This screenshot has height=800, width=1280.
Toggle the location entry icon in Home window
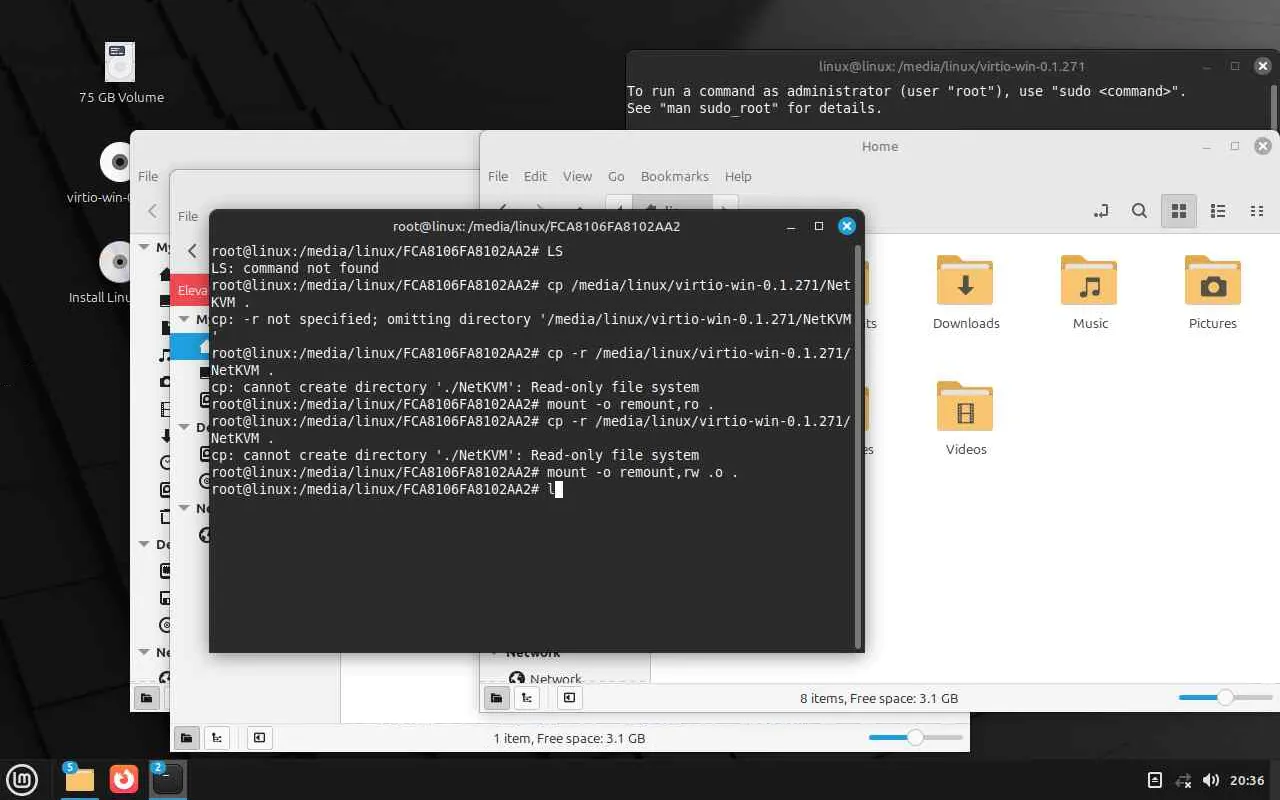click(1101, 211)
